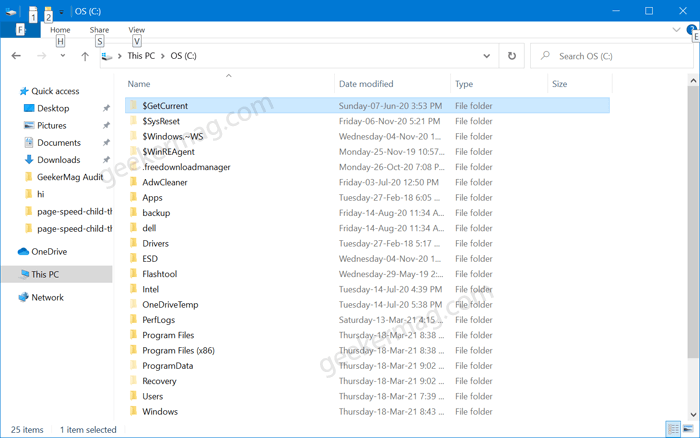Click the Windows folder icon
This screenshot has width=700, height=438.
pyautogui.click(x=133, y=411)
